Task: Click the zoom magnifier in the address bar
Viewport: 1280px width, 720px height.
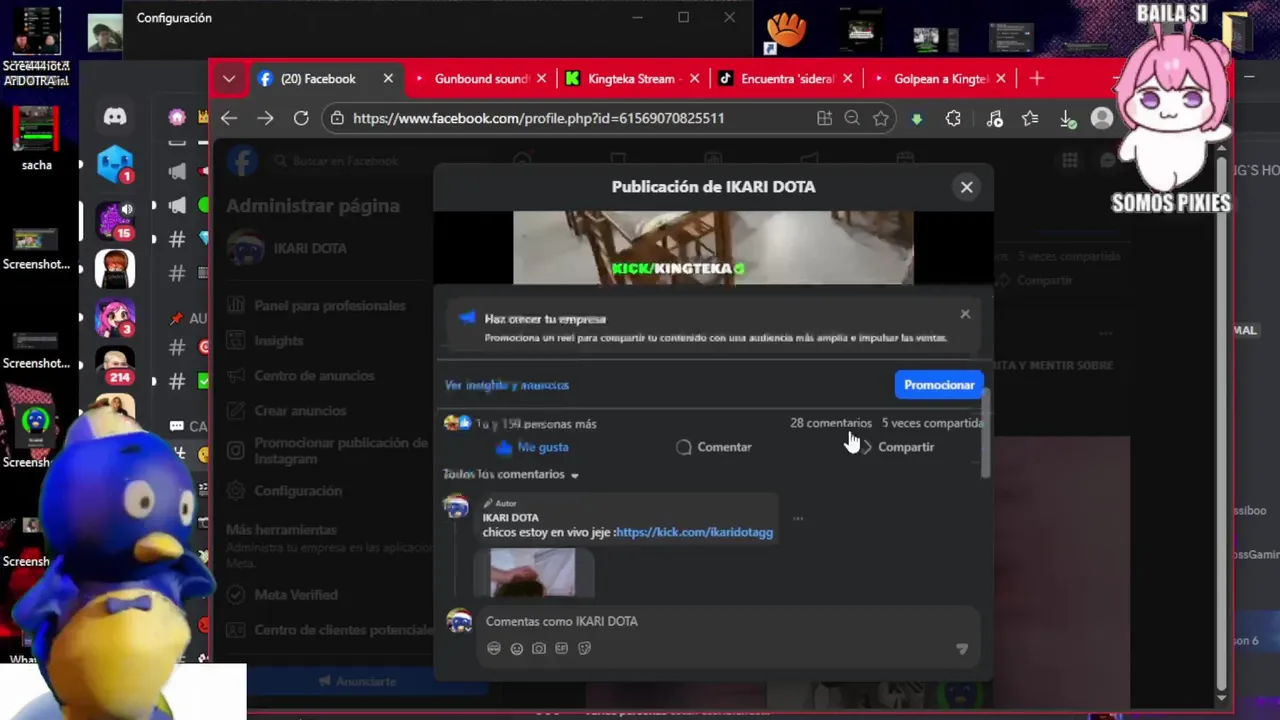Action: click(x=852, y=118)
